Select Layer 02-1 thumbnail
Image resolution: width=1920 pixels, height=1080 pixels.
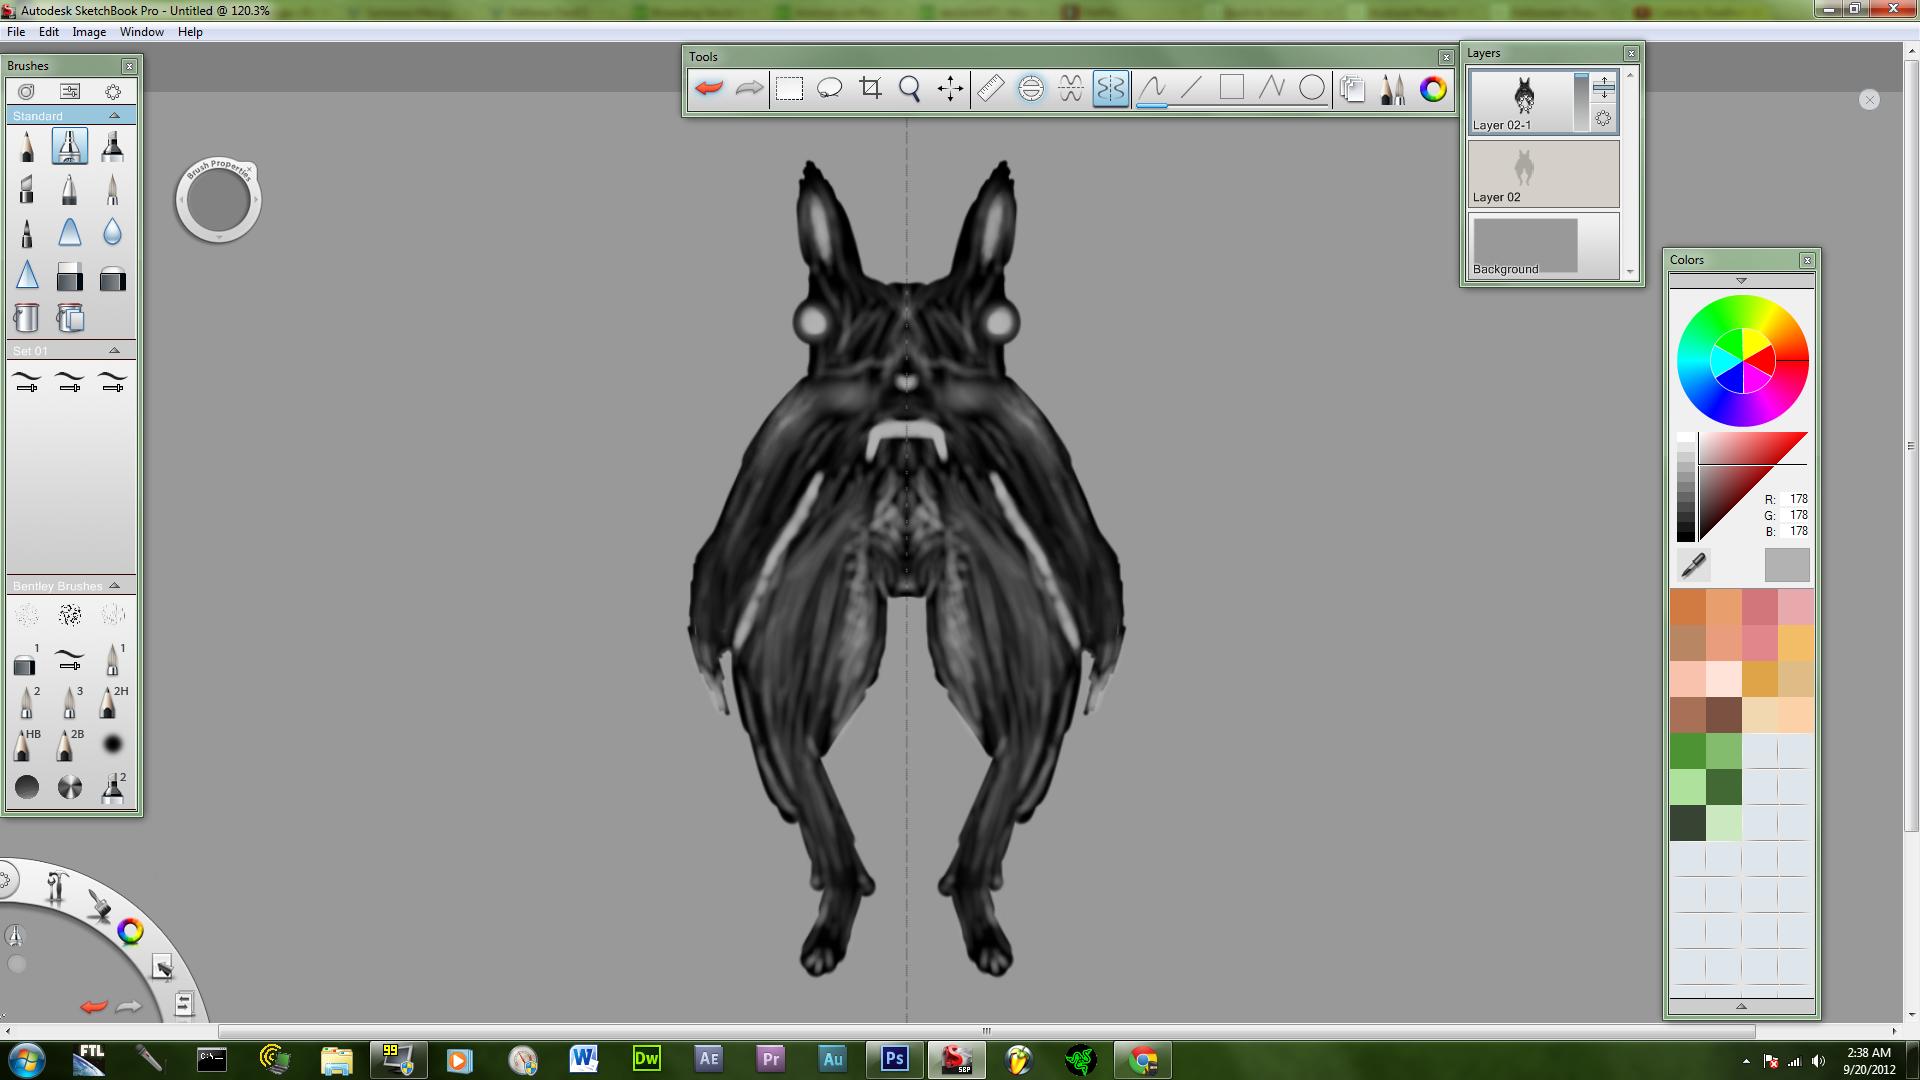[x=1524, y=97]
